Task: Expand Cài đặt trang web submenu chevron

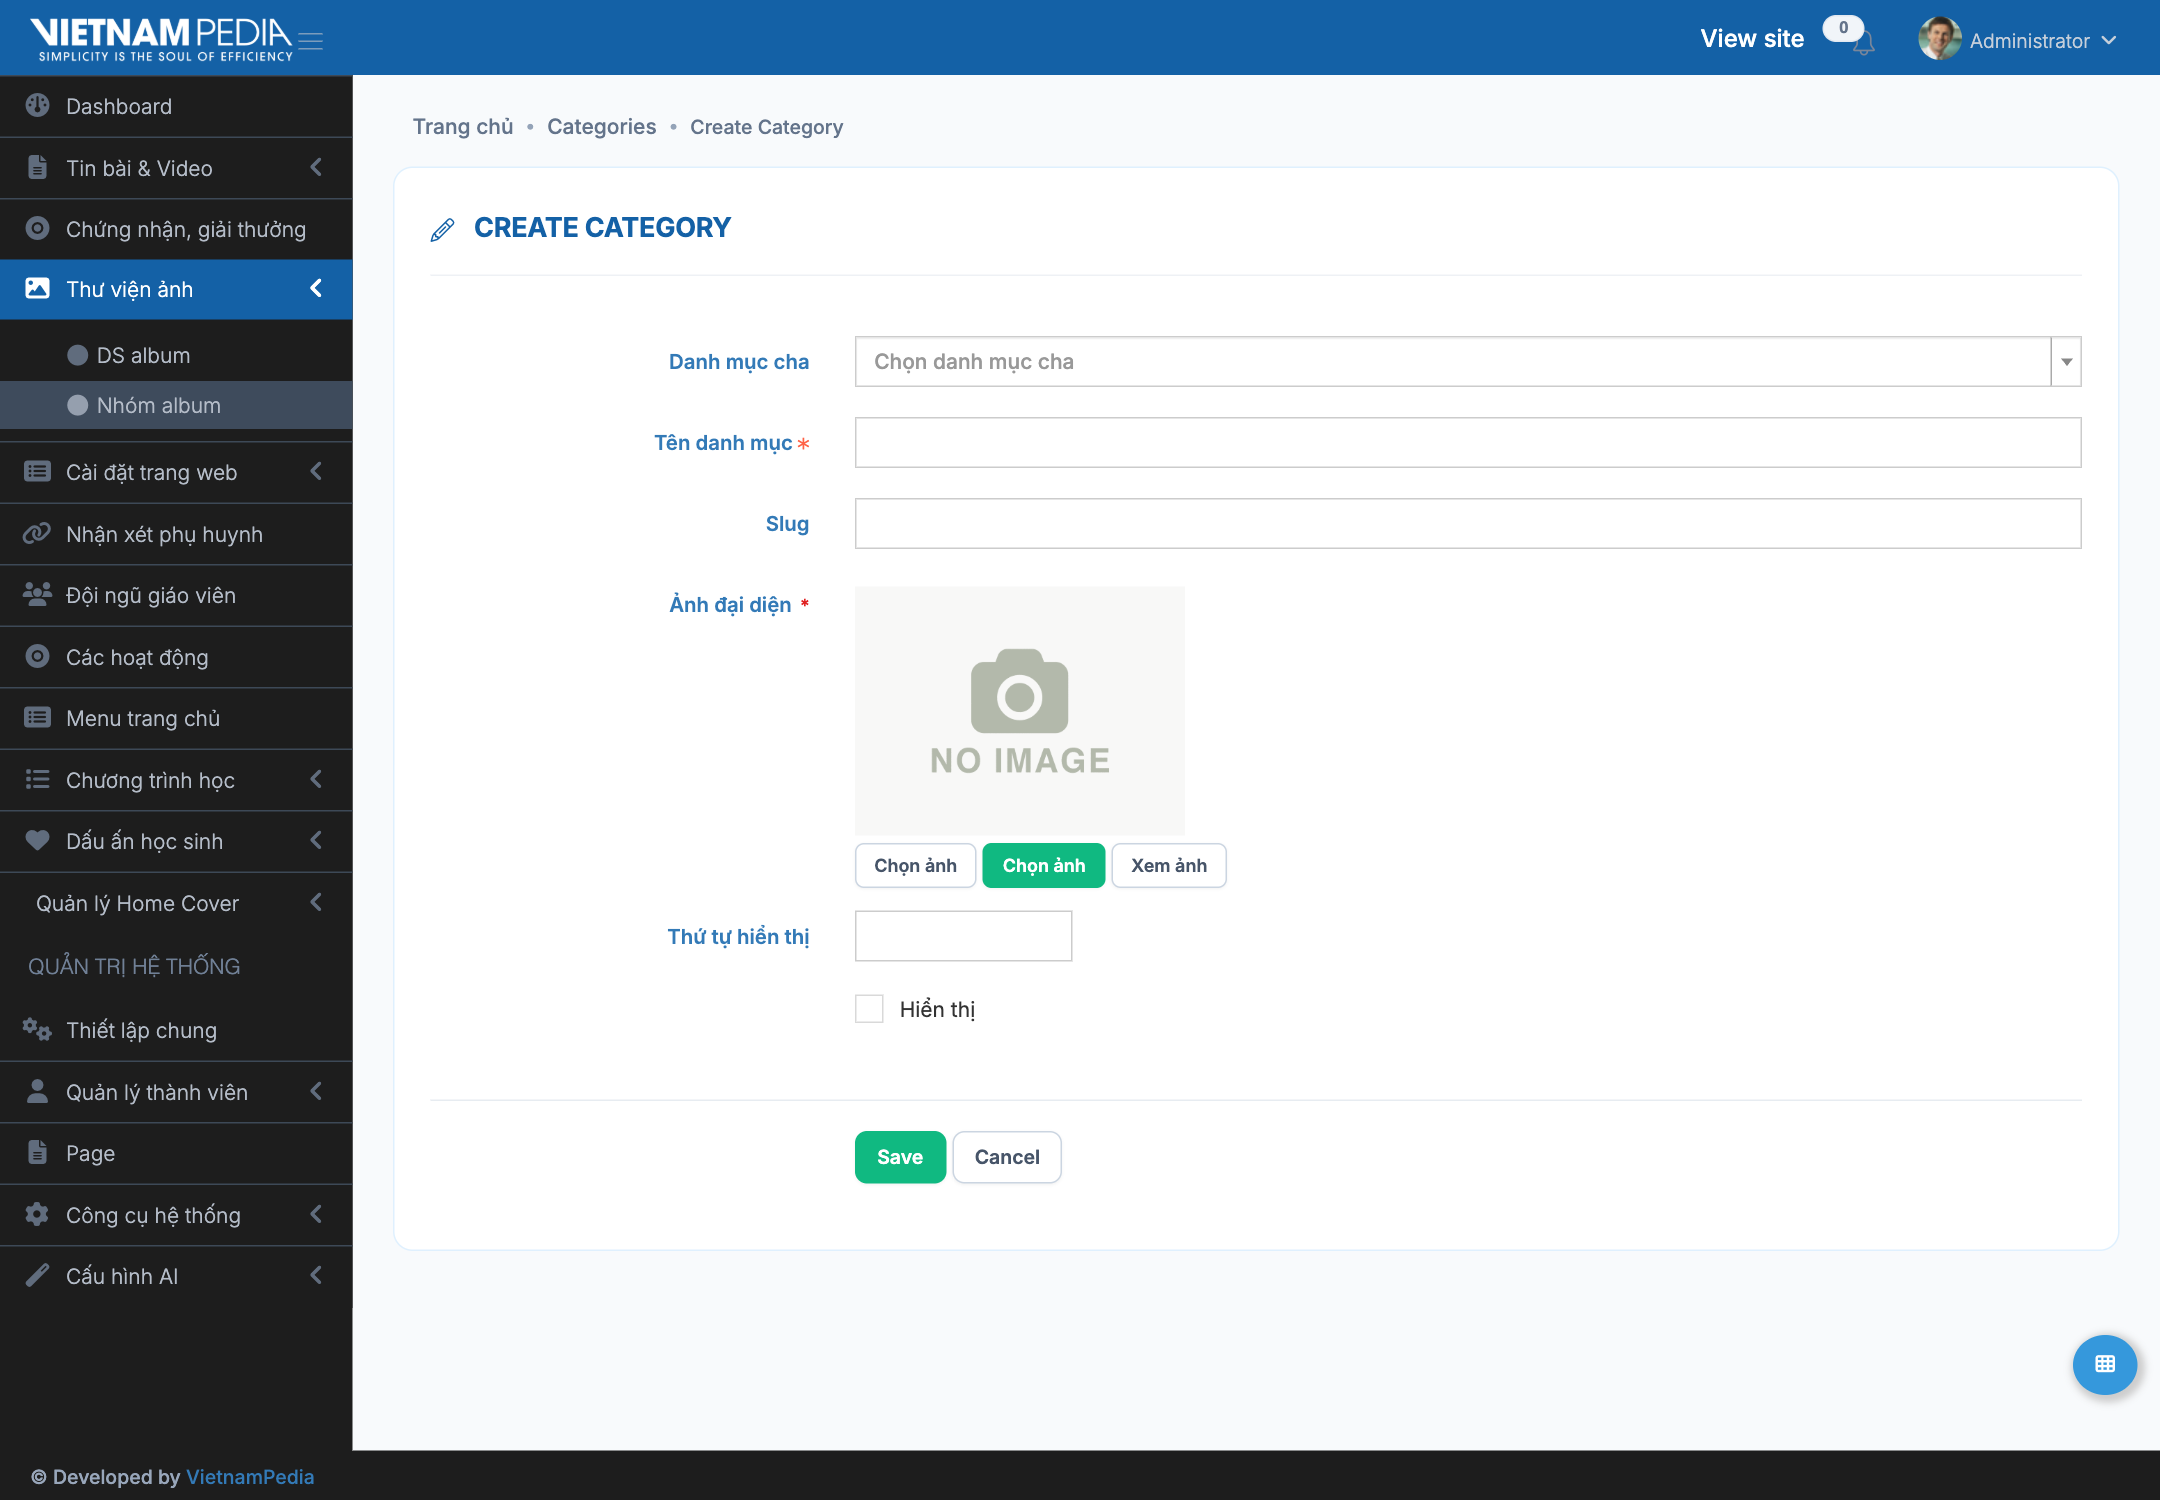Action: (x=316, y=471)
